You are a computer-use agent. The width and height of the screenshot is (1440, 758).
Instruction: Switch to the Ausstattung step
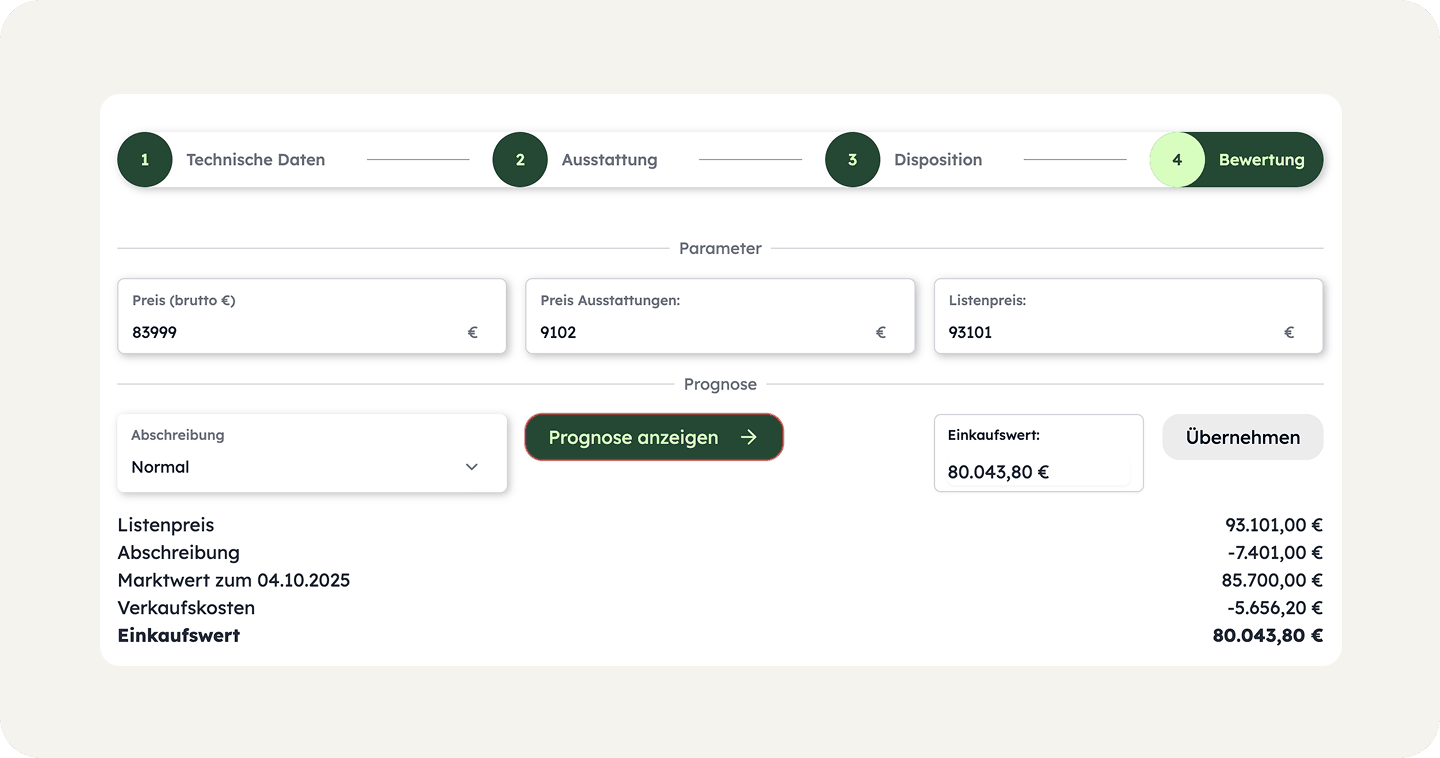[x=609, y=160]
